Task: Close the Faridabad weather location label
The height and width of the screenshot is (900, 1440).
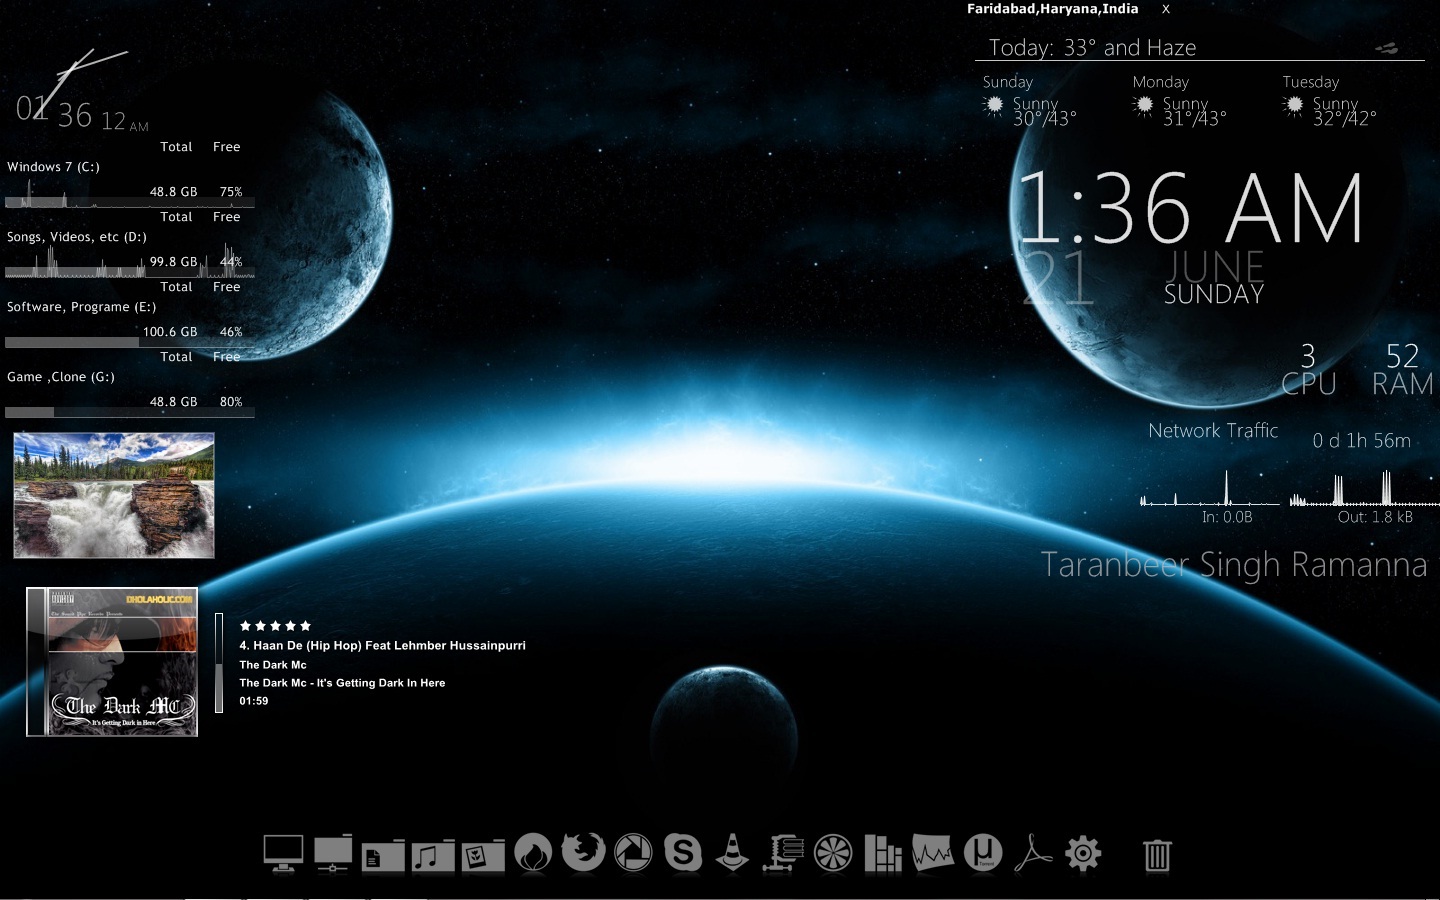Action: [1165, 9]
